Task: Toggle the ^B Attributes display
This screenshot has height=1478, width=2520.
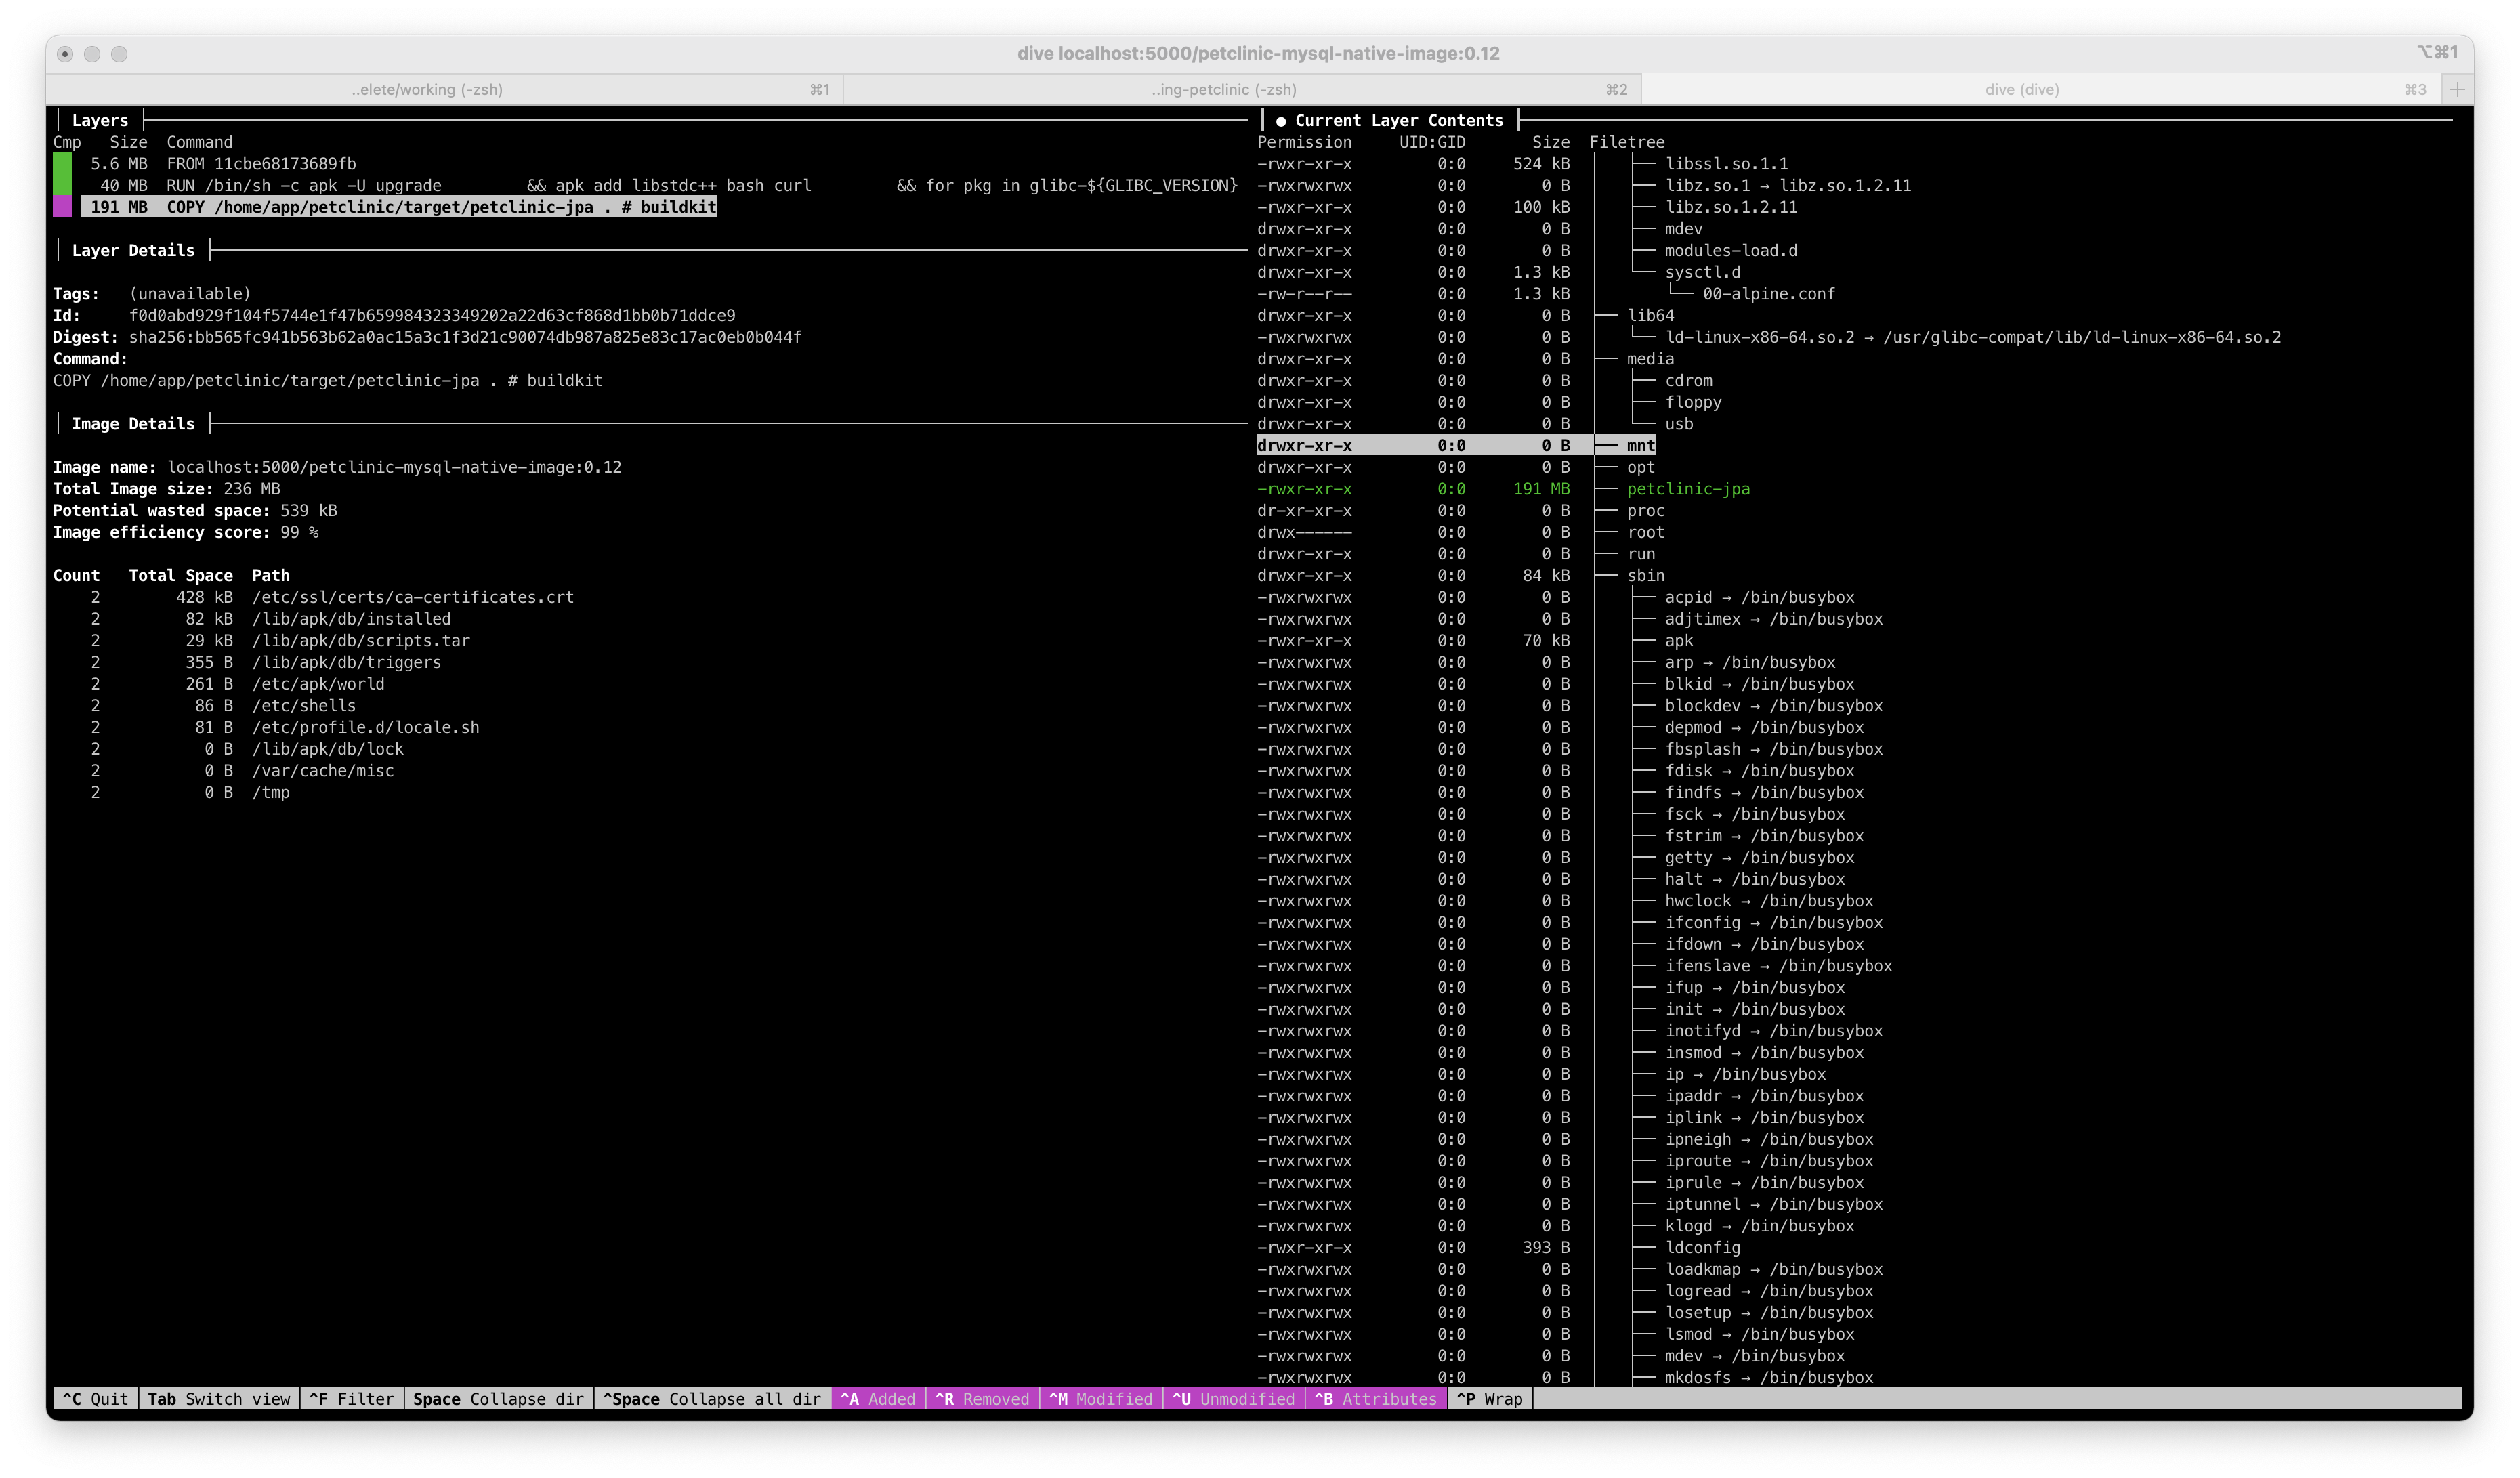Action: point(1375,1398)
